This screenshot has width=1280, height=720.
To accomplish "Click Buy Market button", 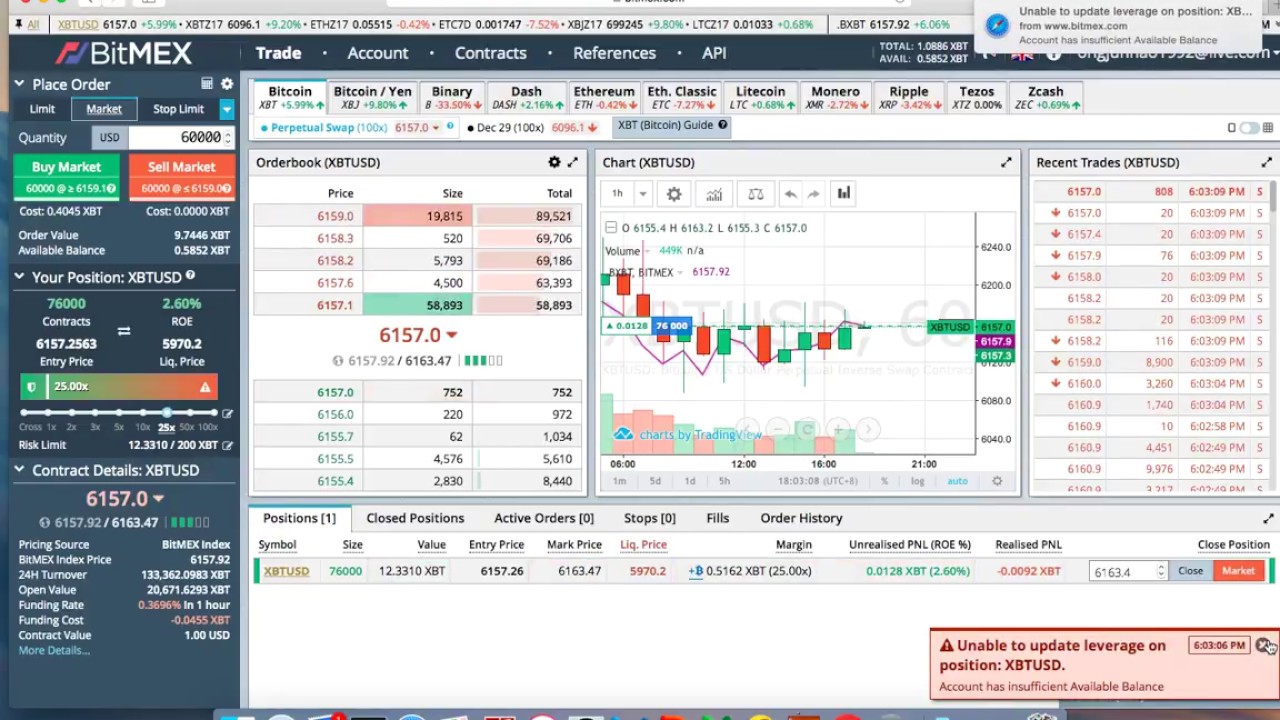I will click(x=66, y=176).
